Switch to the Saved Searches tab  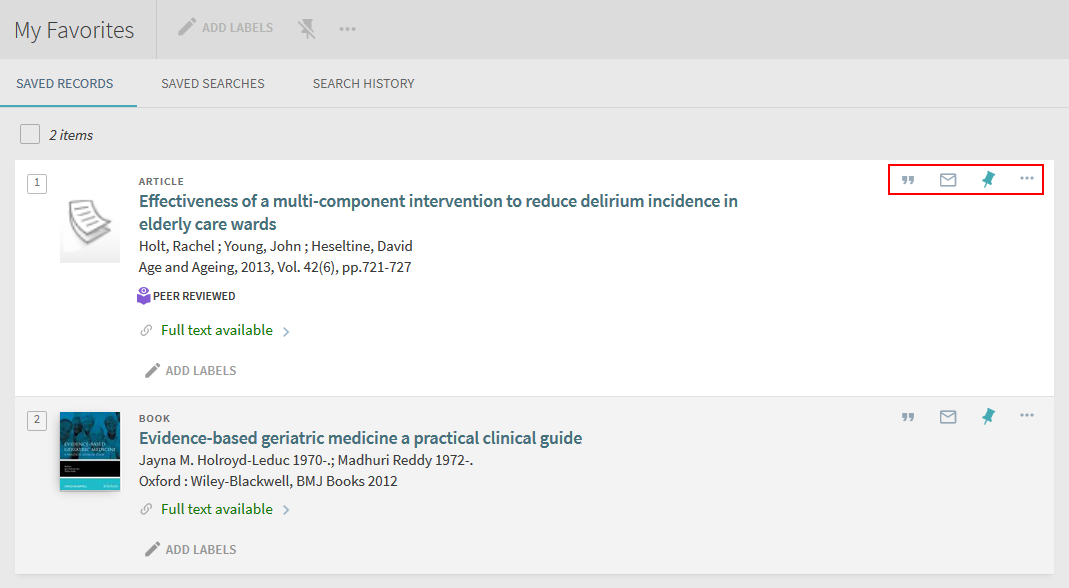point(213,84)
